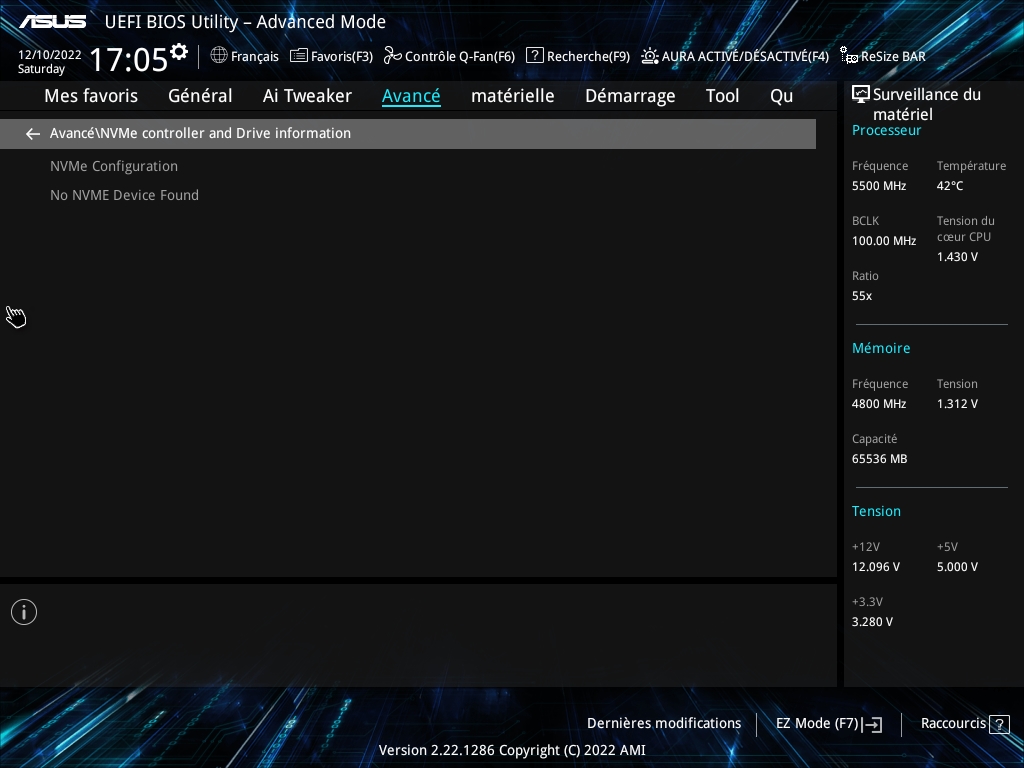
Task: Click the info icon in the help panel
Action: point(24,612)
